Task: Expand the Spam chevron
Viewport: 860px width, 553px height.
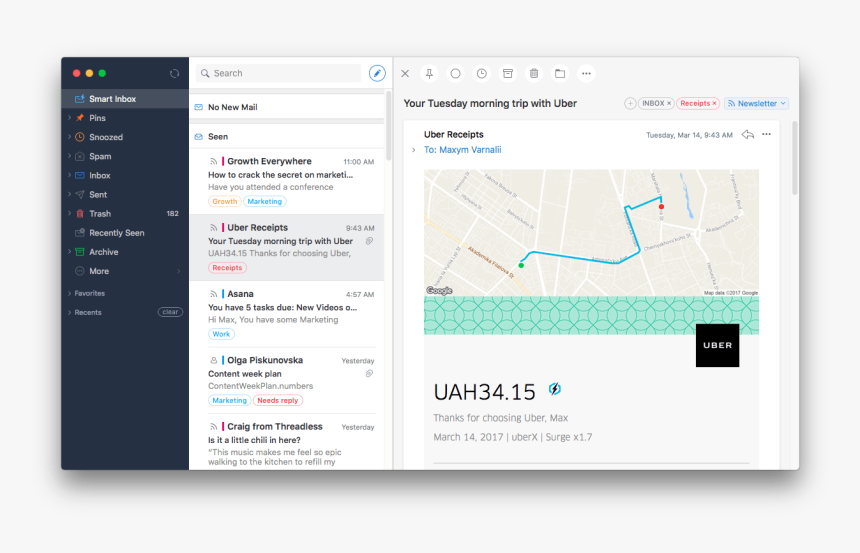Action: (x=69, y=156)
